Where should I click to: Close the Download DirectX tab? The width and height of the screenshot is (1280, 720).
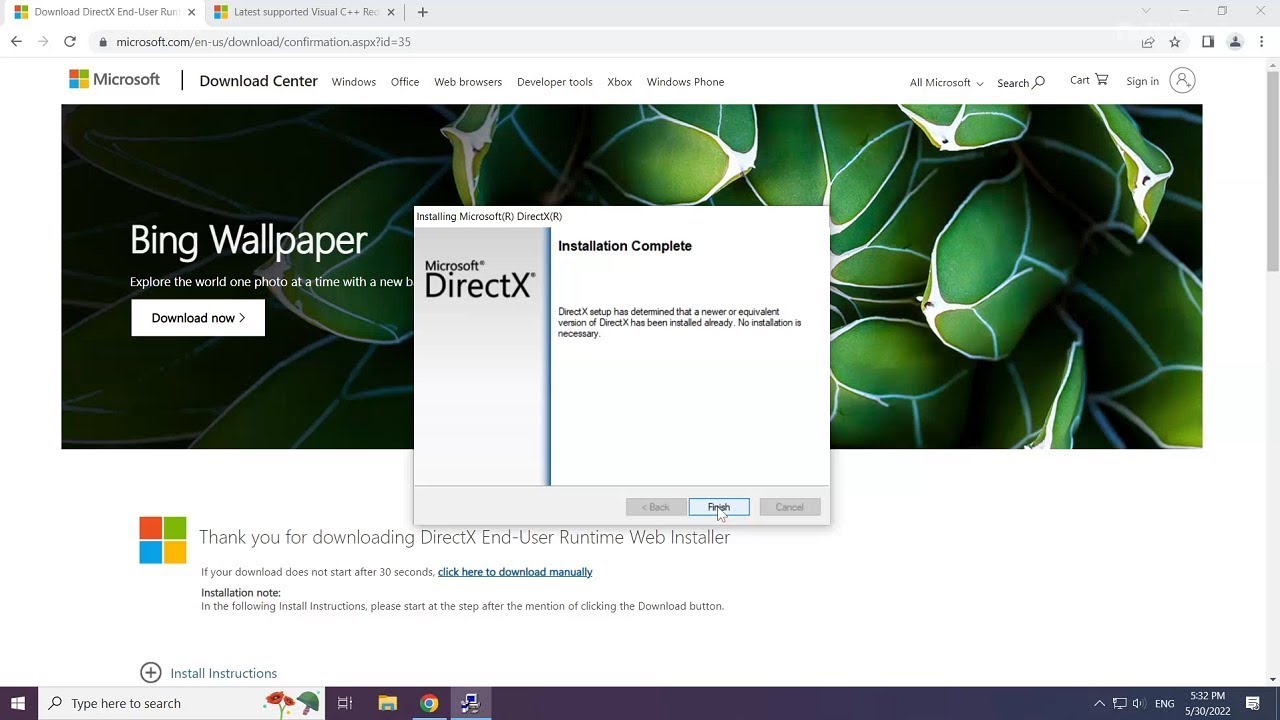(191, 12)
